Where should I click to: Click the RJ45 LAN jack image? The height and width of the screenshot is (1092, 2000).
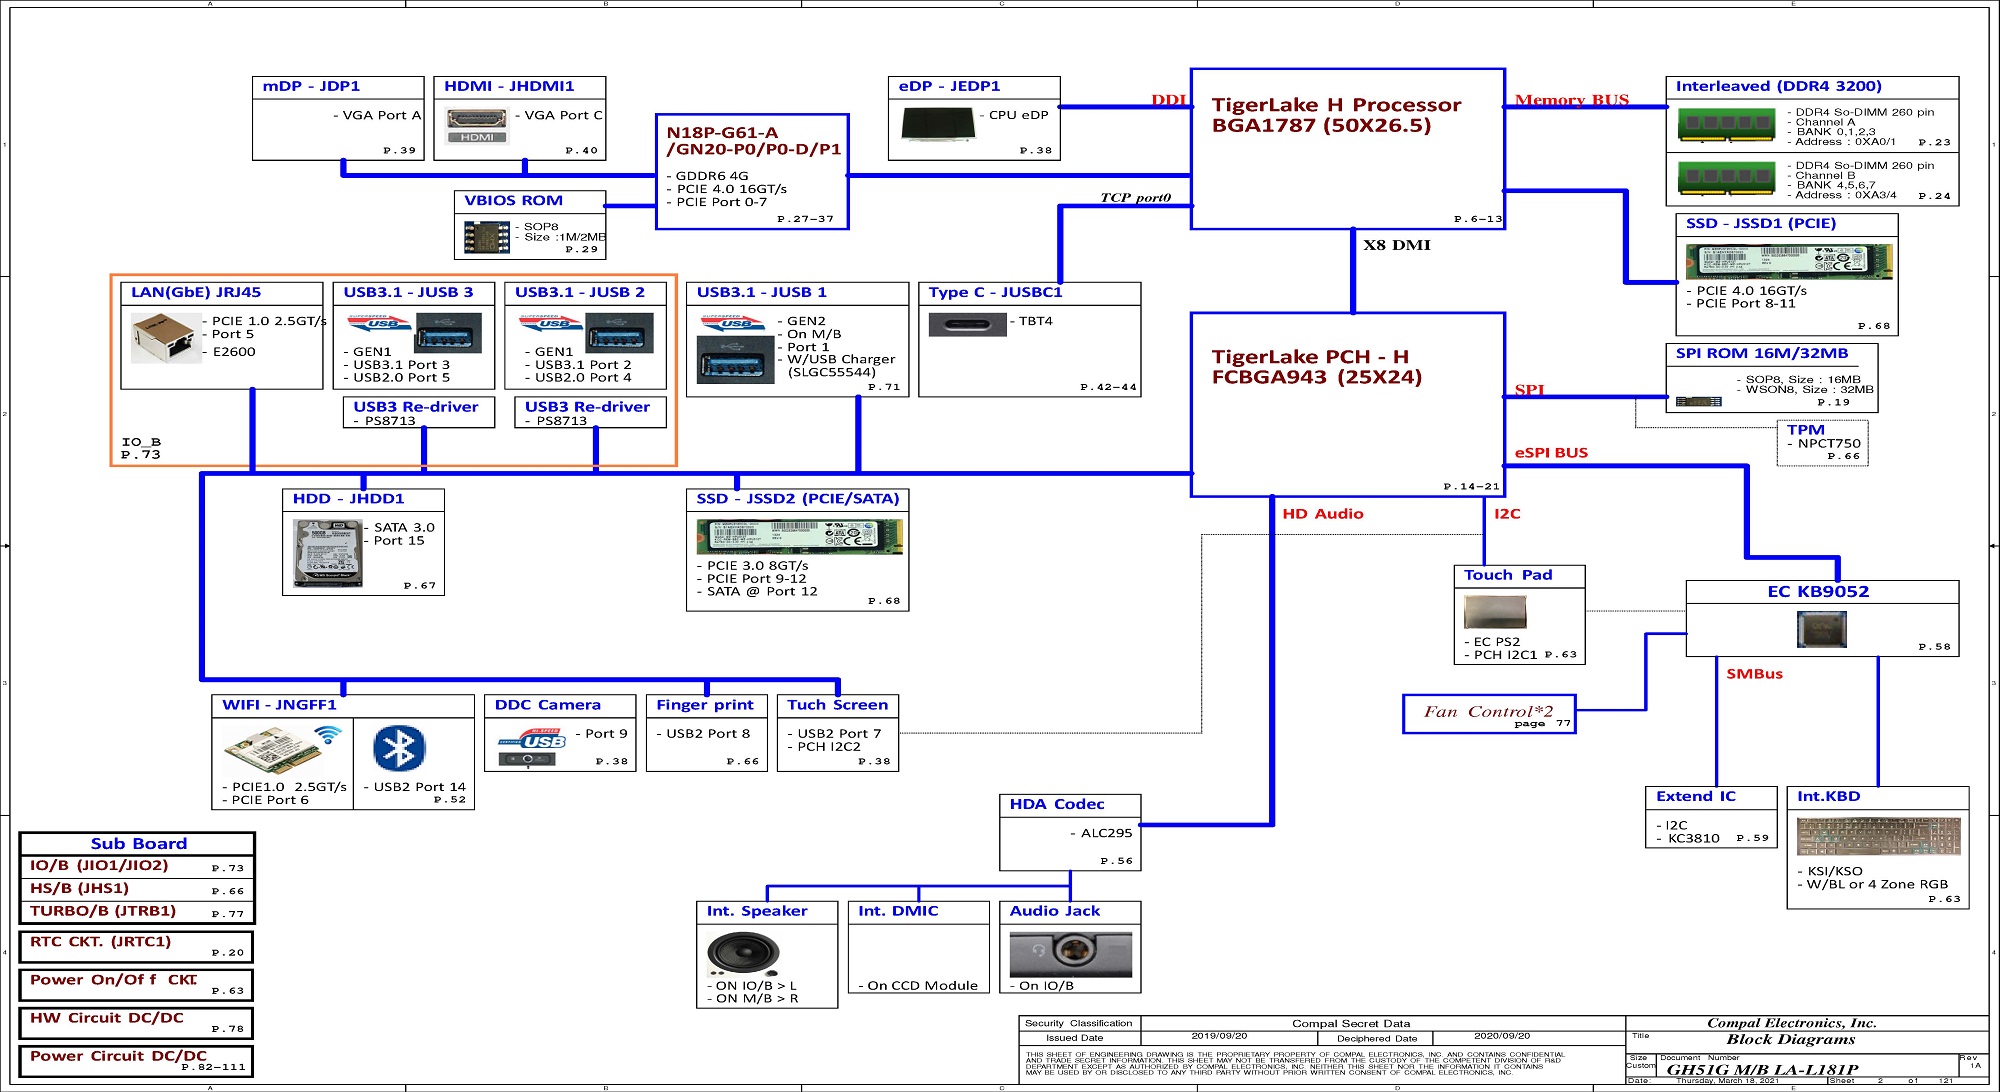(164, 338)
